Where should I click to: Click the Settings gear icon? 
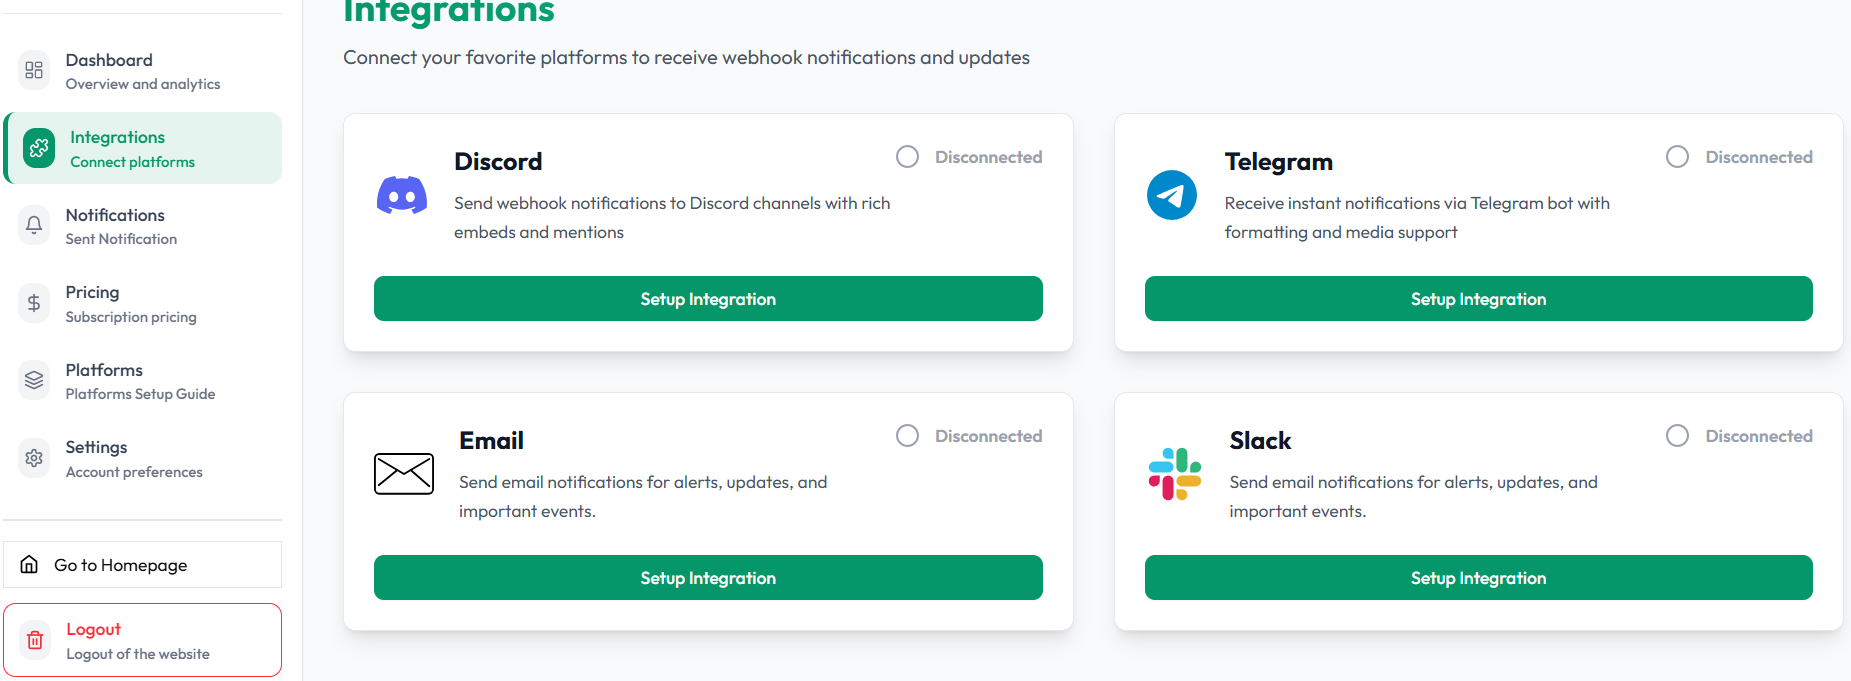coord(34,458)
